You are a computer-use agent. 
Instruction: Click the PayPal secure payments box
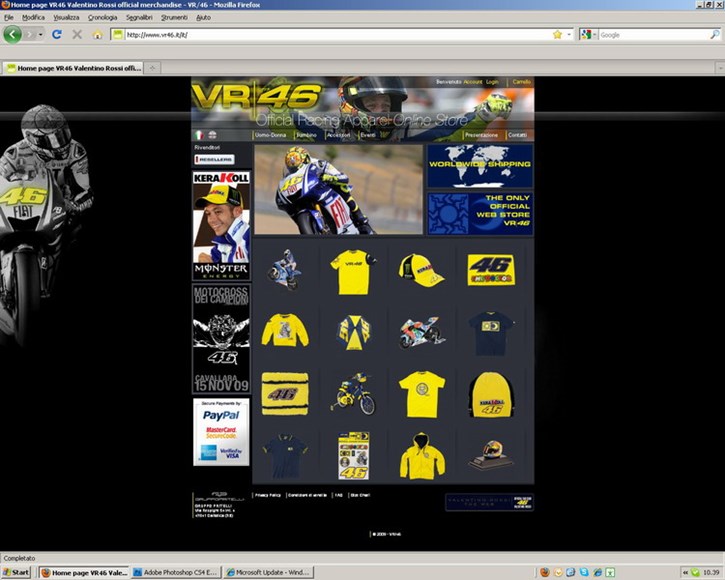pos(221,432)
